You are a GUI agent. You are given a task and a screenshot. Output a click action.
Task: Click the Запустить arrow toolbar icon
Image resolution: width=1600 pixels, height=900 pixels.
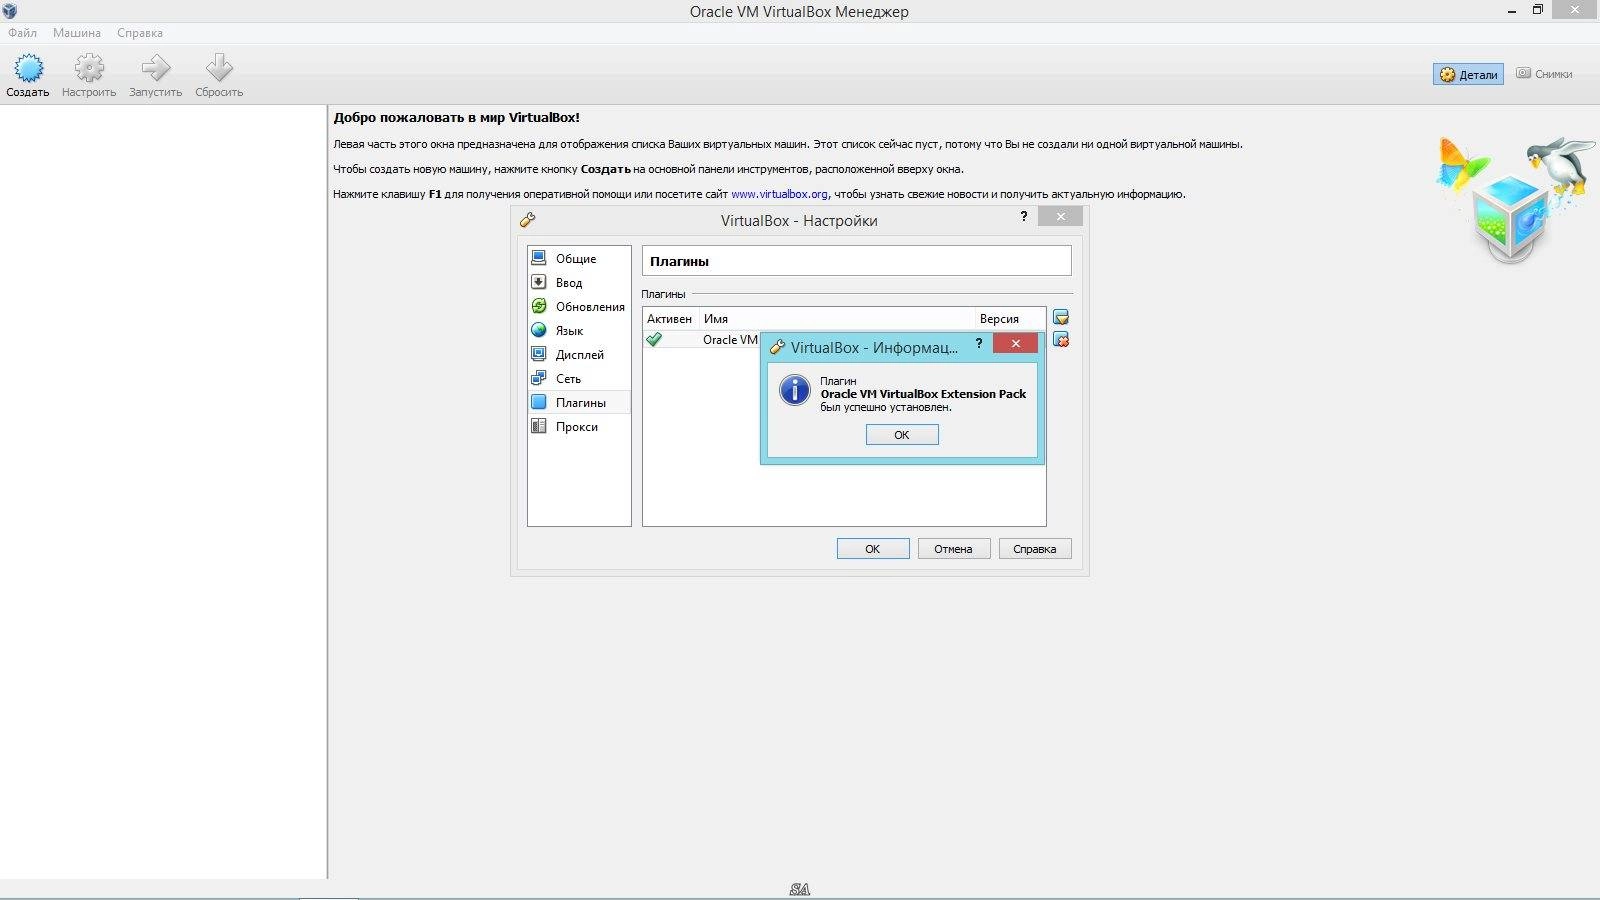tap(156, 68)
